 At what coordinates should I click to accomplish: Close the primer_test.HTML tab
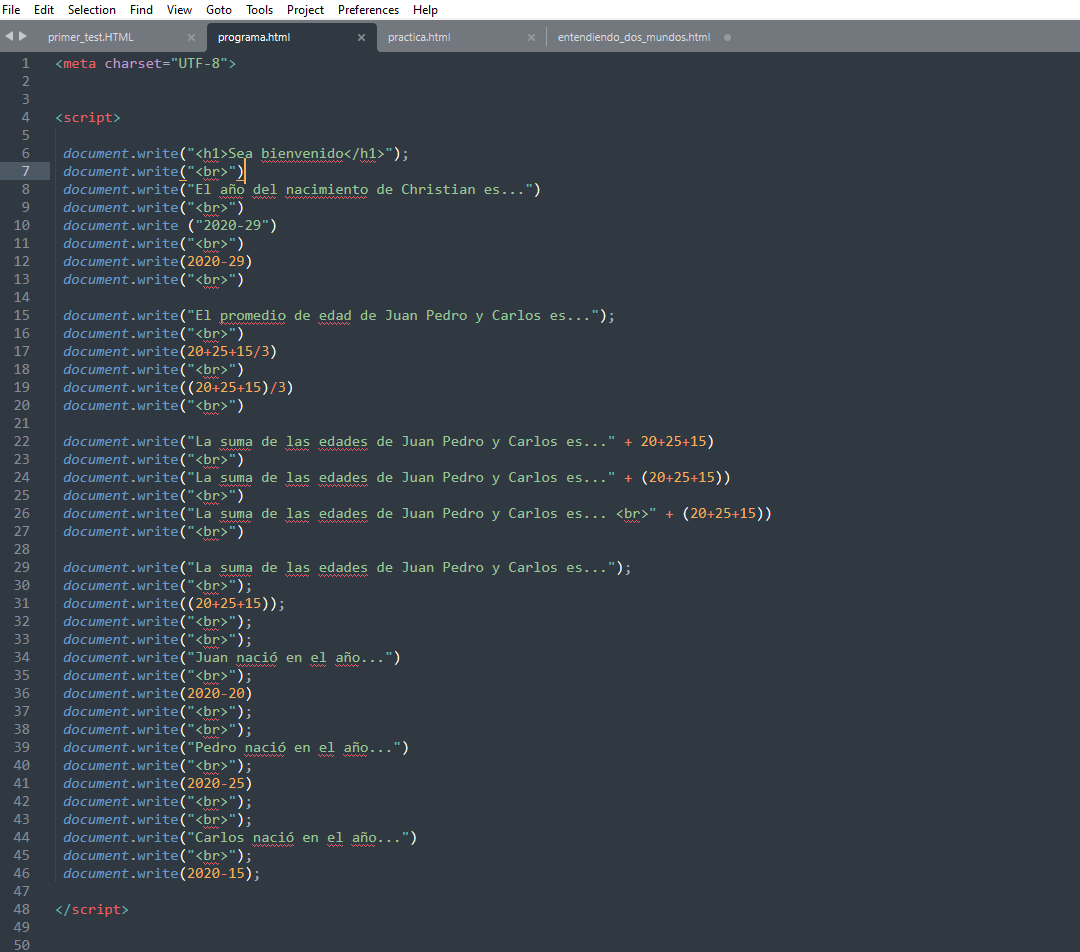pyautogui.click(x=191, y=38)
